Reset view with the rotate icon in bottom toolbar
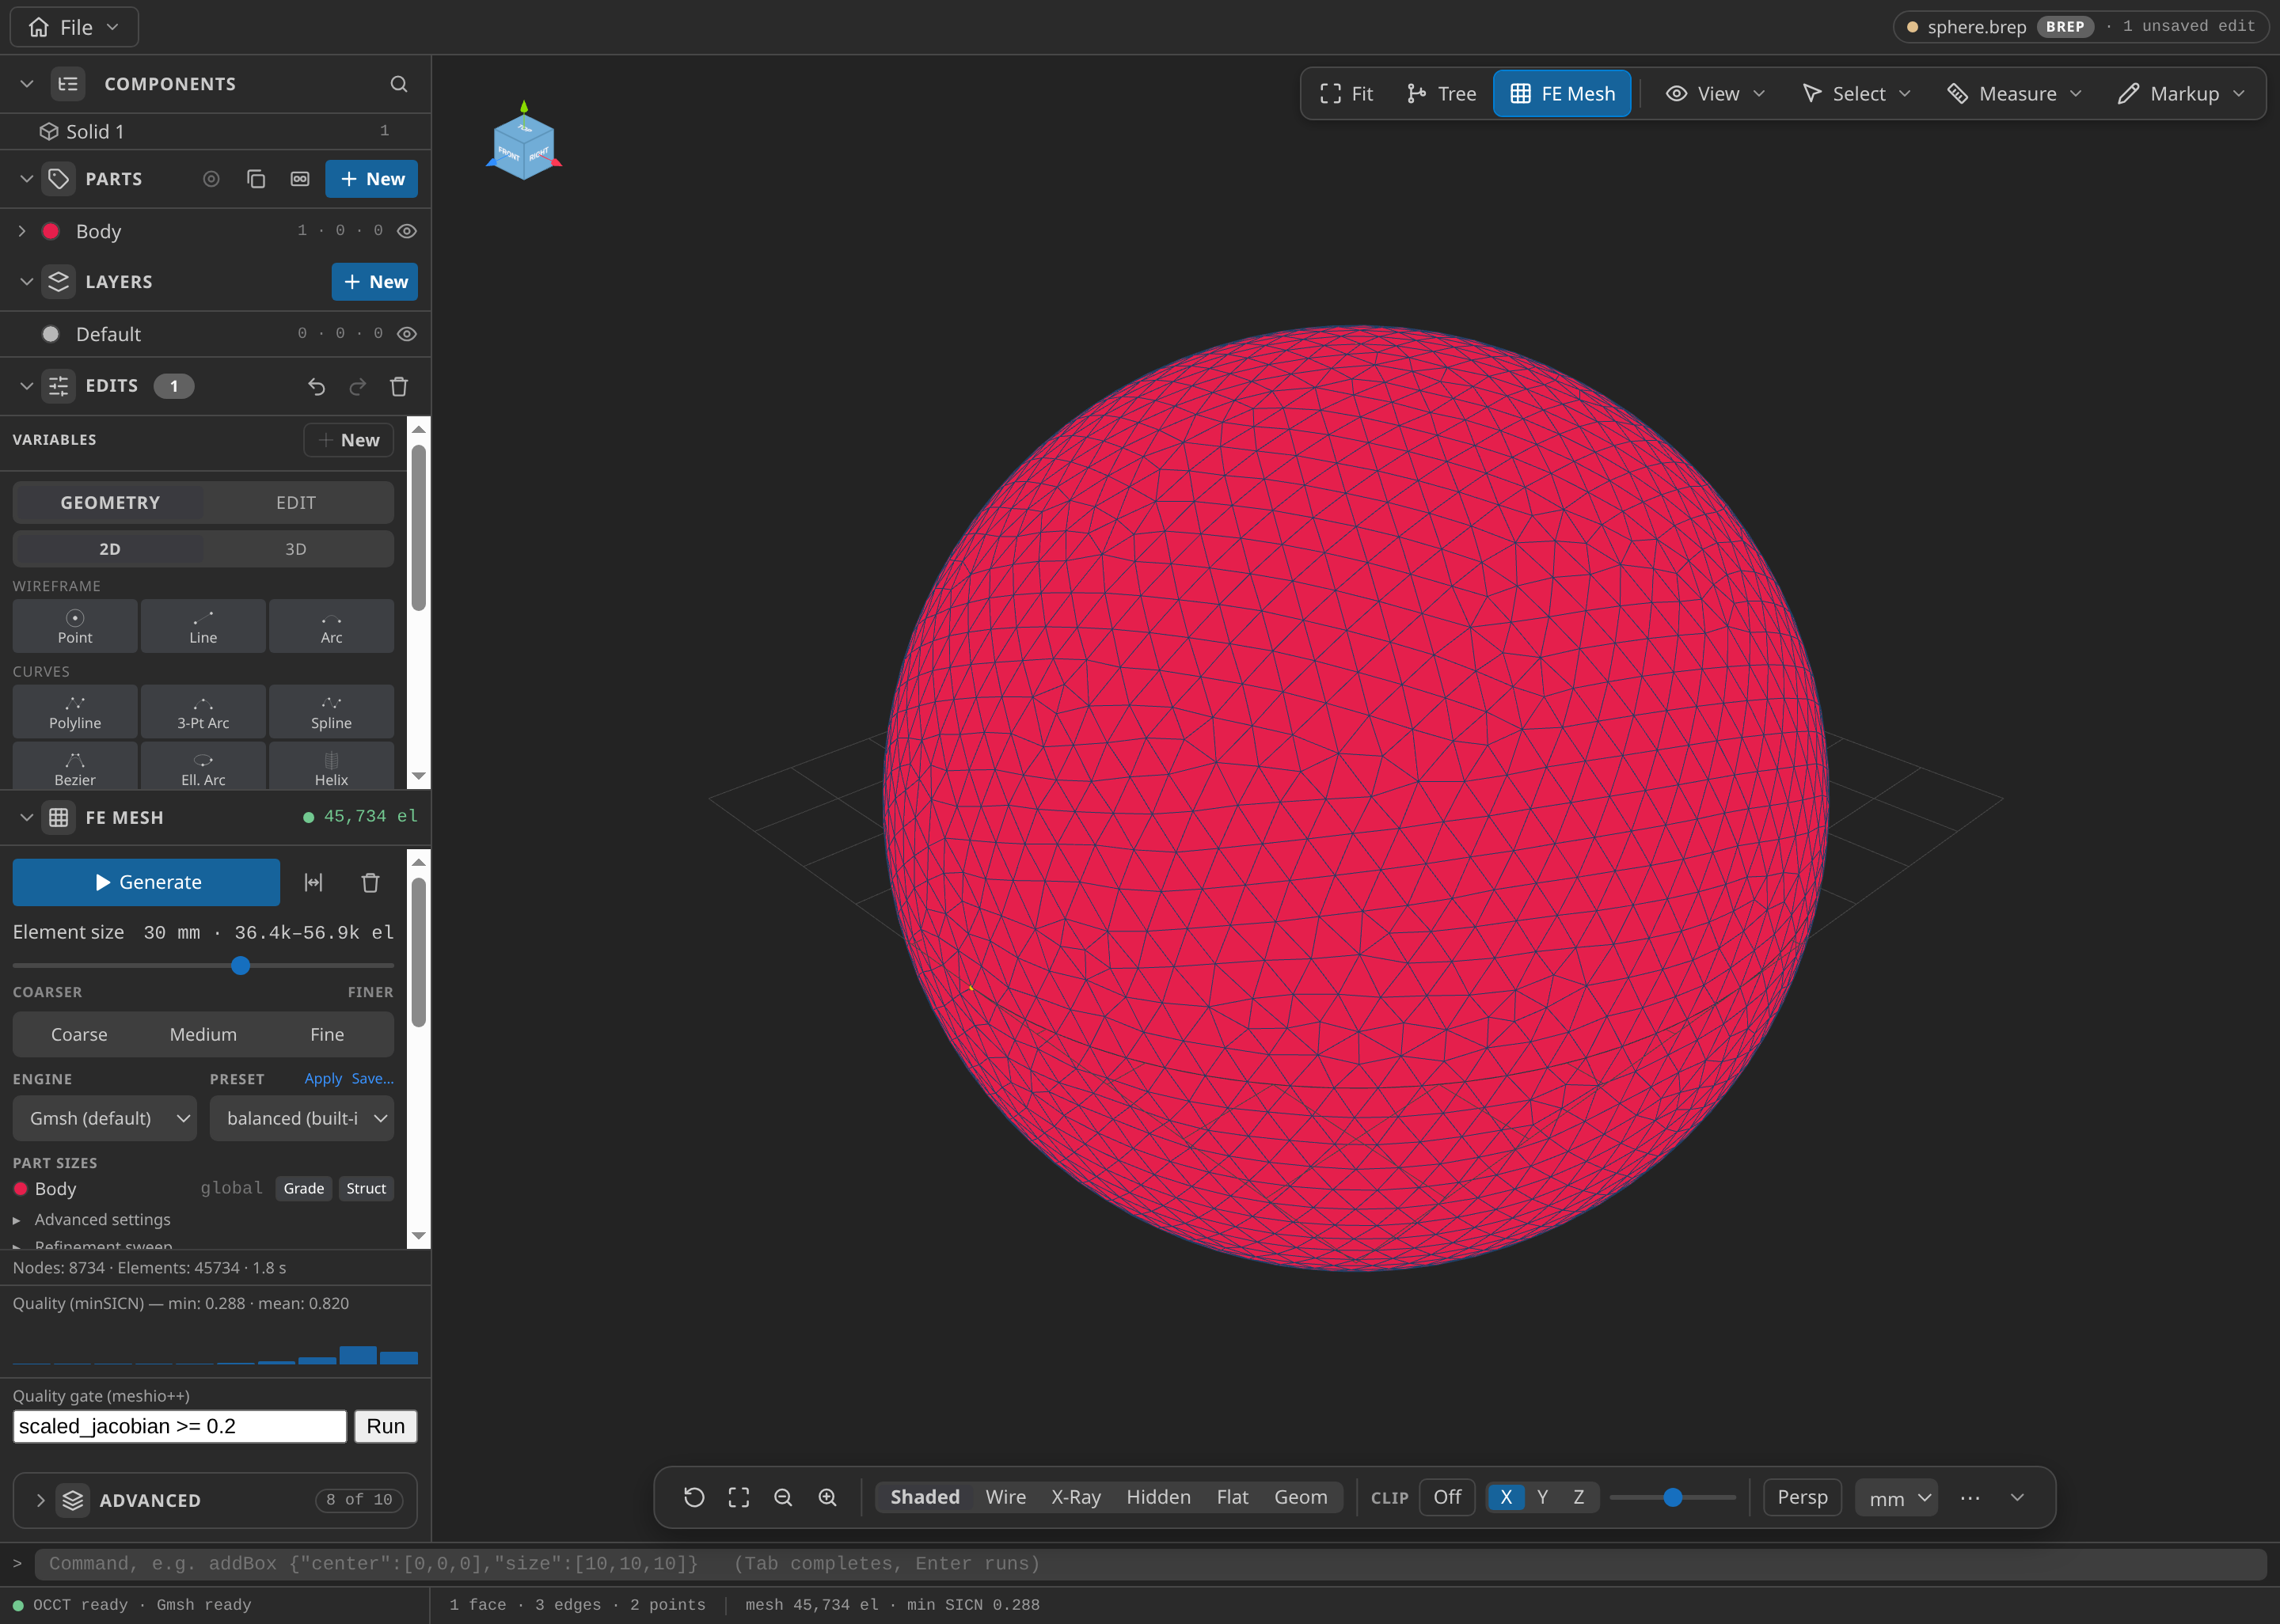Screen dimensions: 2280x1624 (x=694, y=1497)
